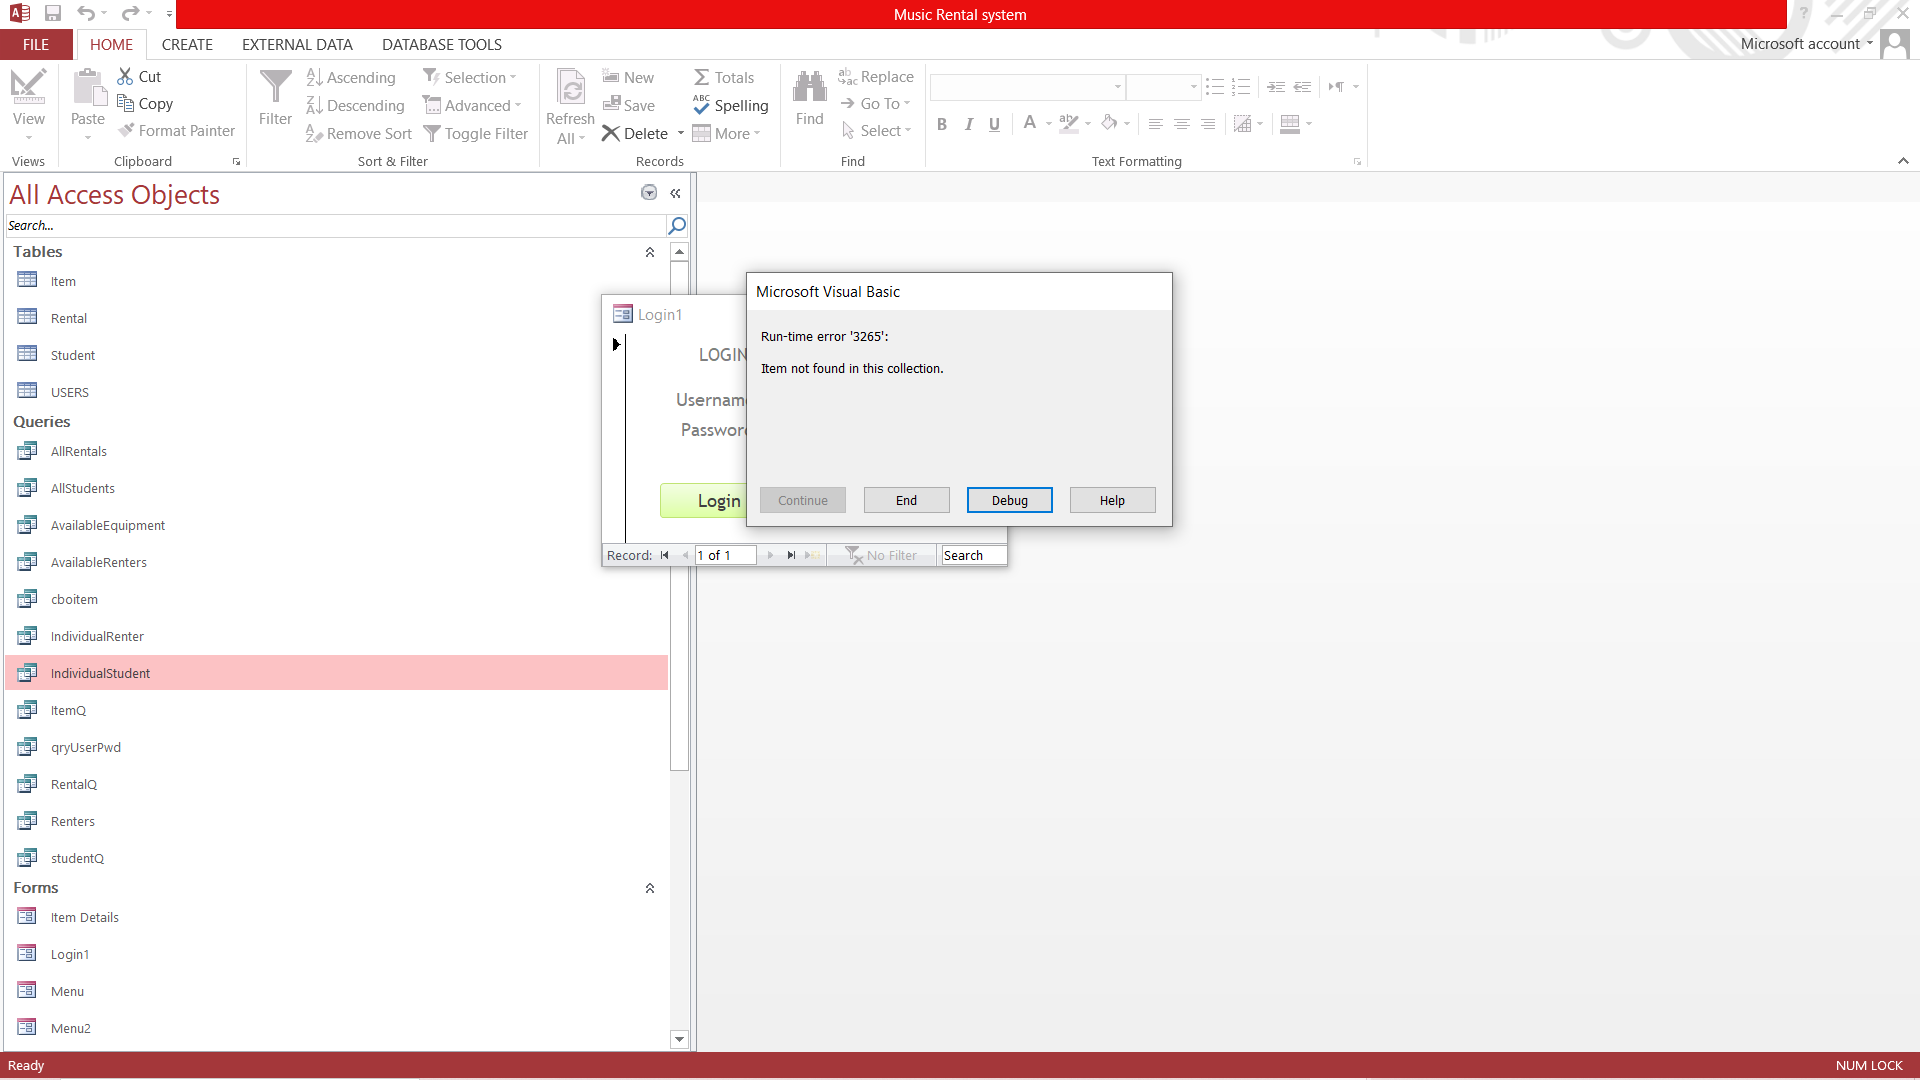Click the search magnifier in navigation pane
Image resolution: width=1920 pixels, height=1080 pixels.
pyautogui.click(x=677, y=225)
